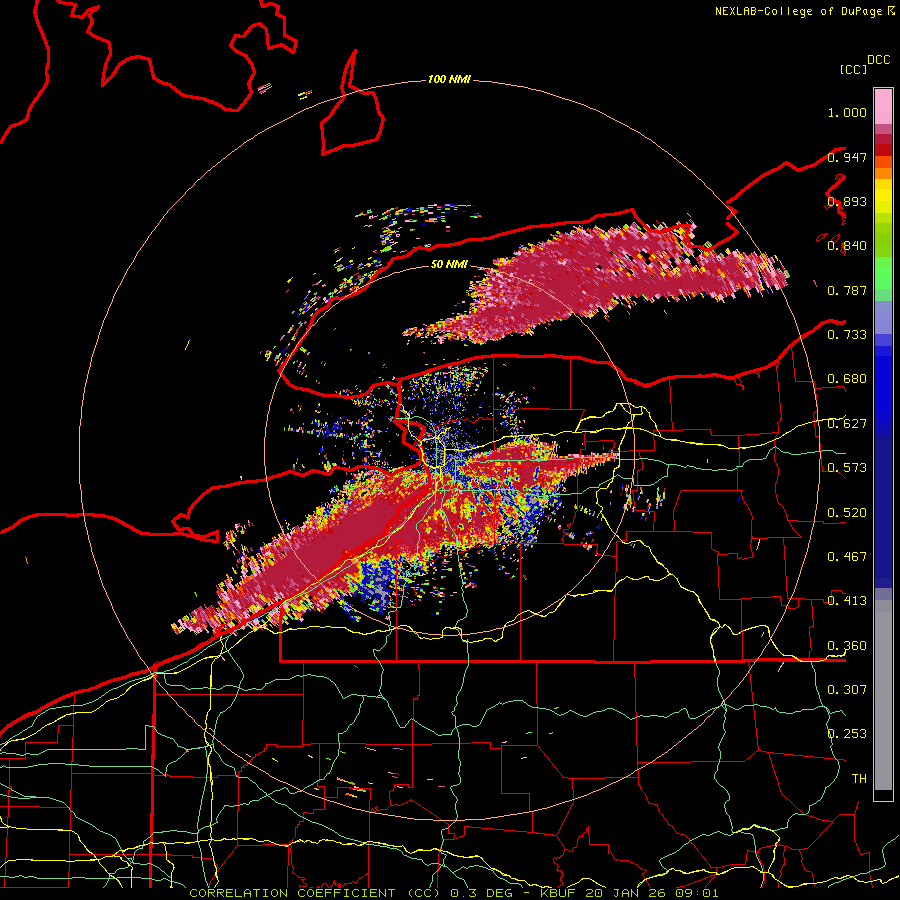Click the "DCC" label above the color scale
900x900 pixels.
point(879,60)
